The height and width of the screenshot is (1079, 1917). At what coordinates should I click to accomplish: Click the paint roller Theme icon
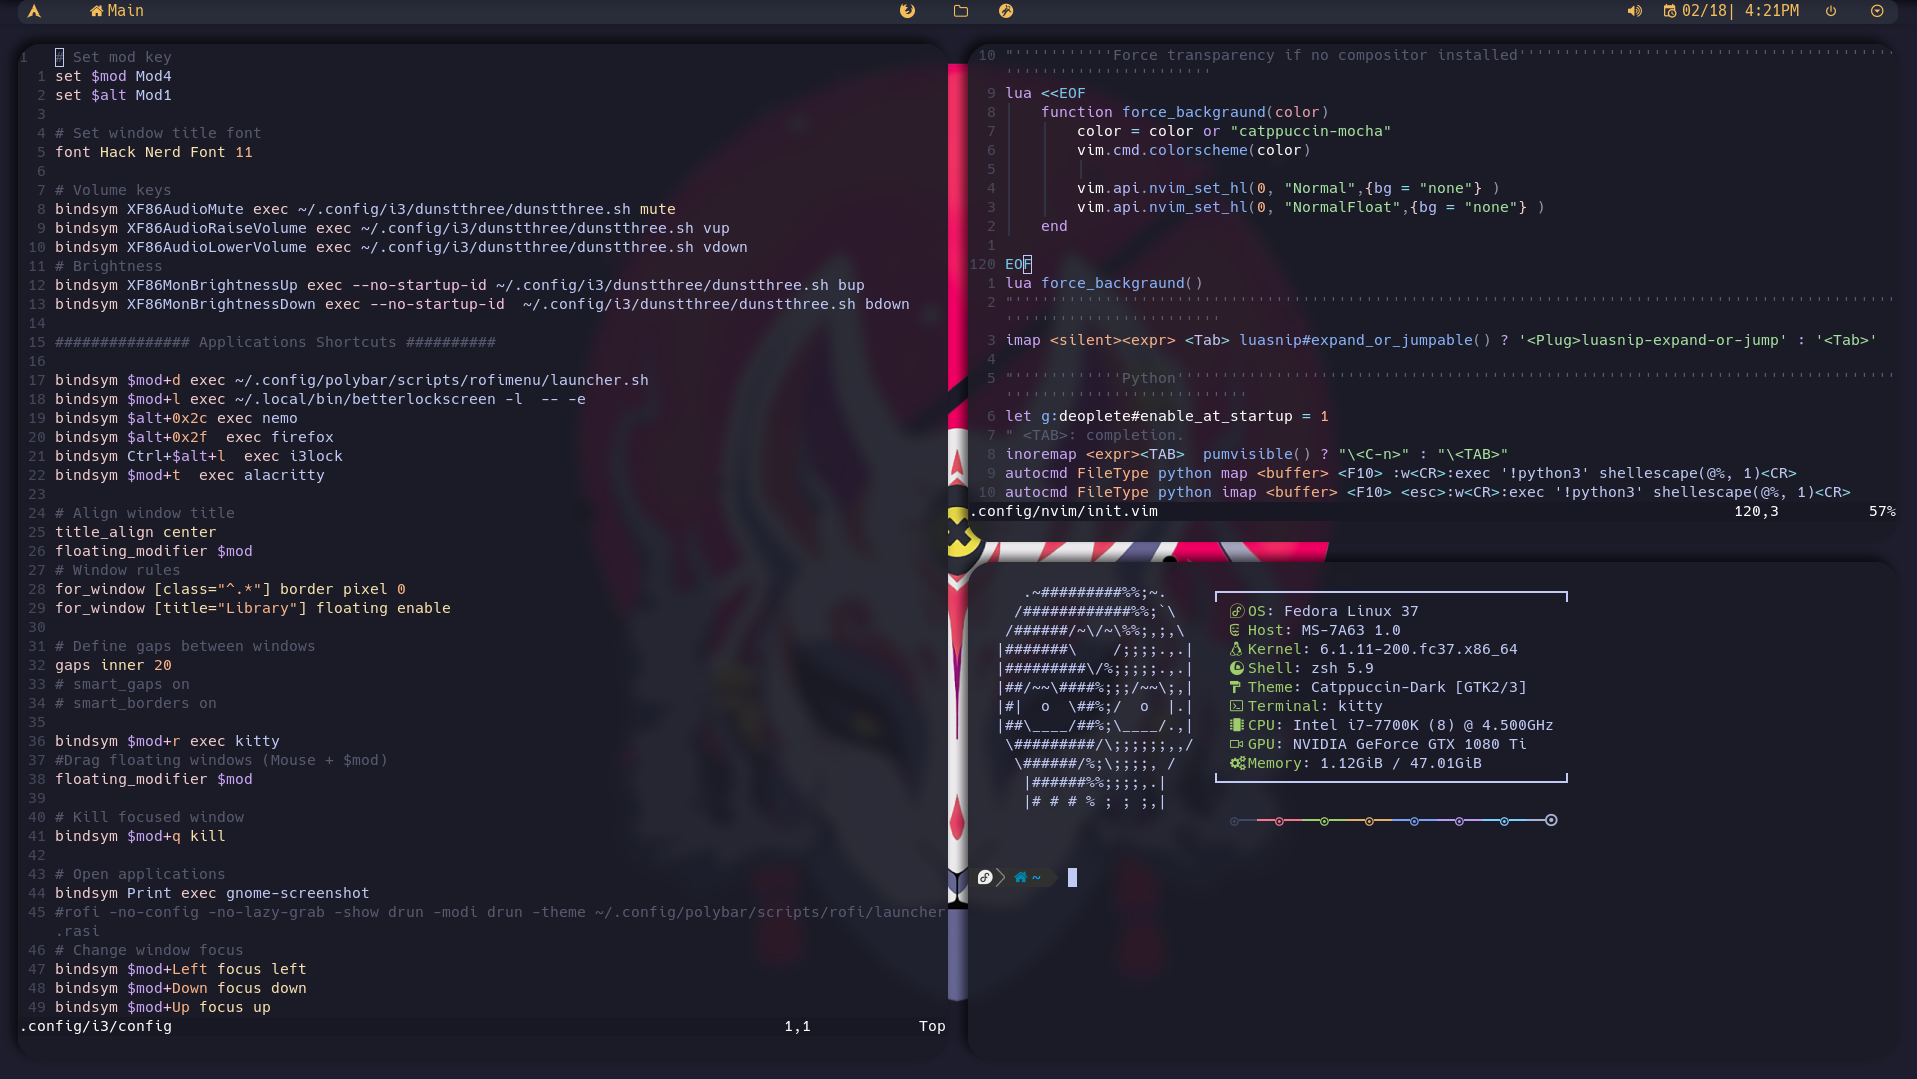(x=1236, y=687)
